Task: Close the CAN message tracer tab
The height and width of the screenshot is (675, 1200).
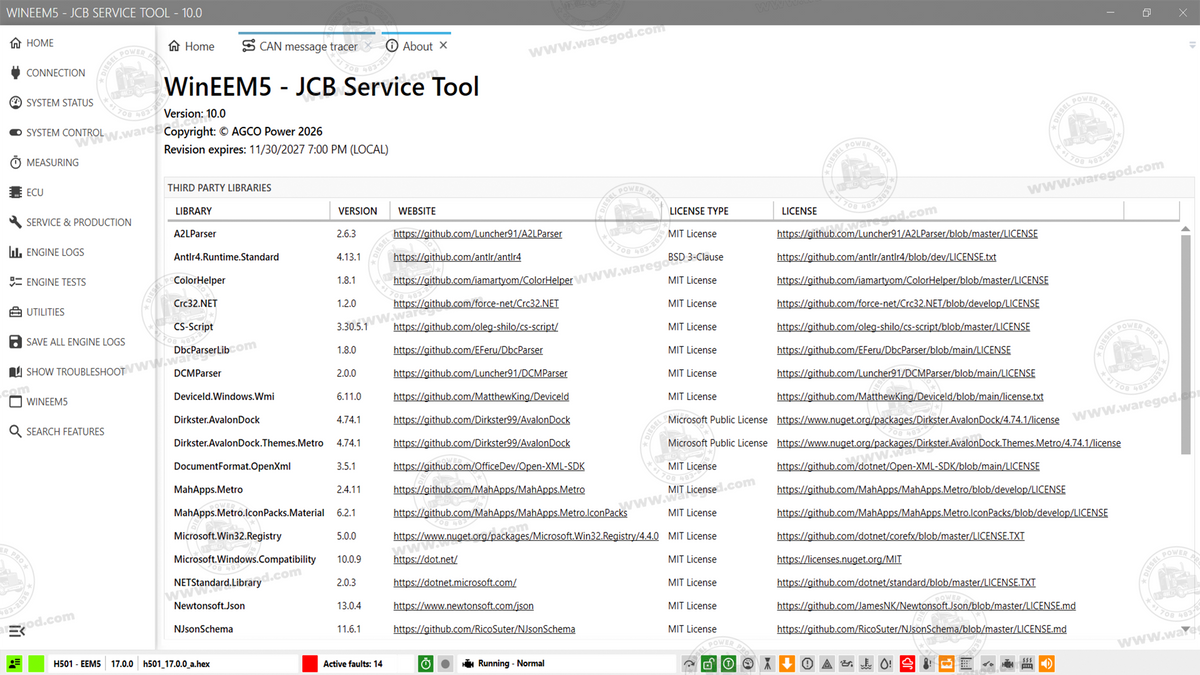Action: [368, 46]
